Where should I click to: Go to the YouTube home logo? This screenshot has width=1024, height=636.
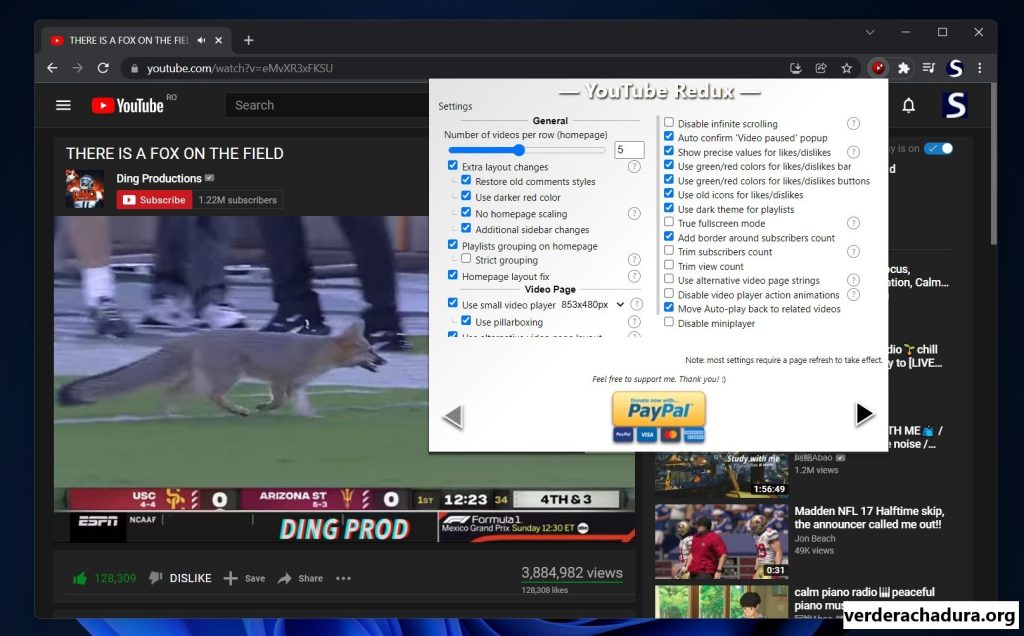[127, 105]
